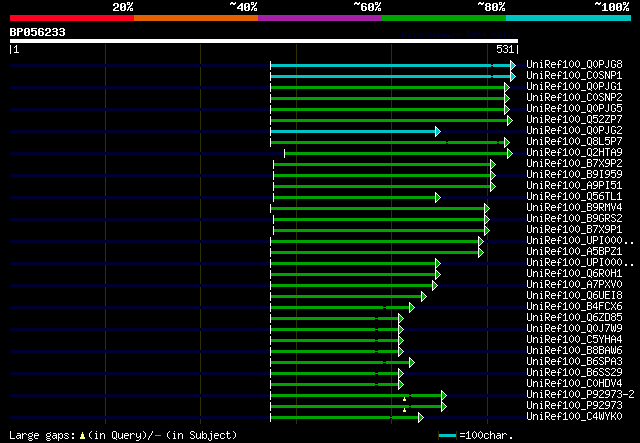The image size is (640, 443).
Task: Open hit UniRef100_Q0PJG1
Action: pos(574,87)
